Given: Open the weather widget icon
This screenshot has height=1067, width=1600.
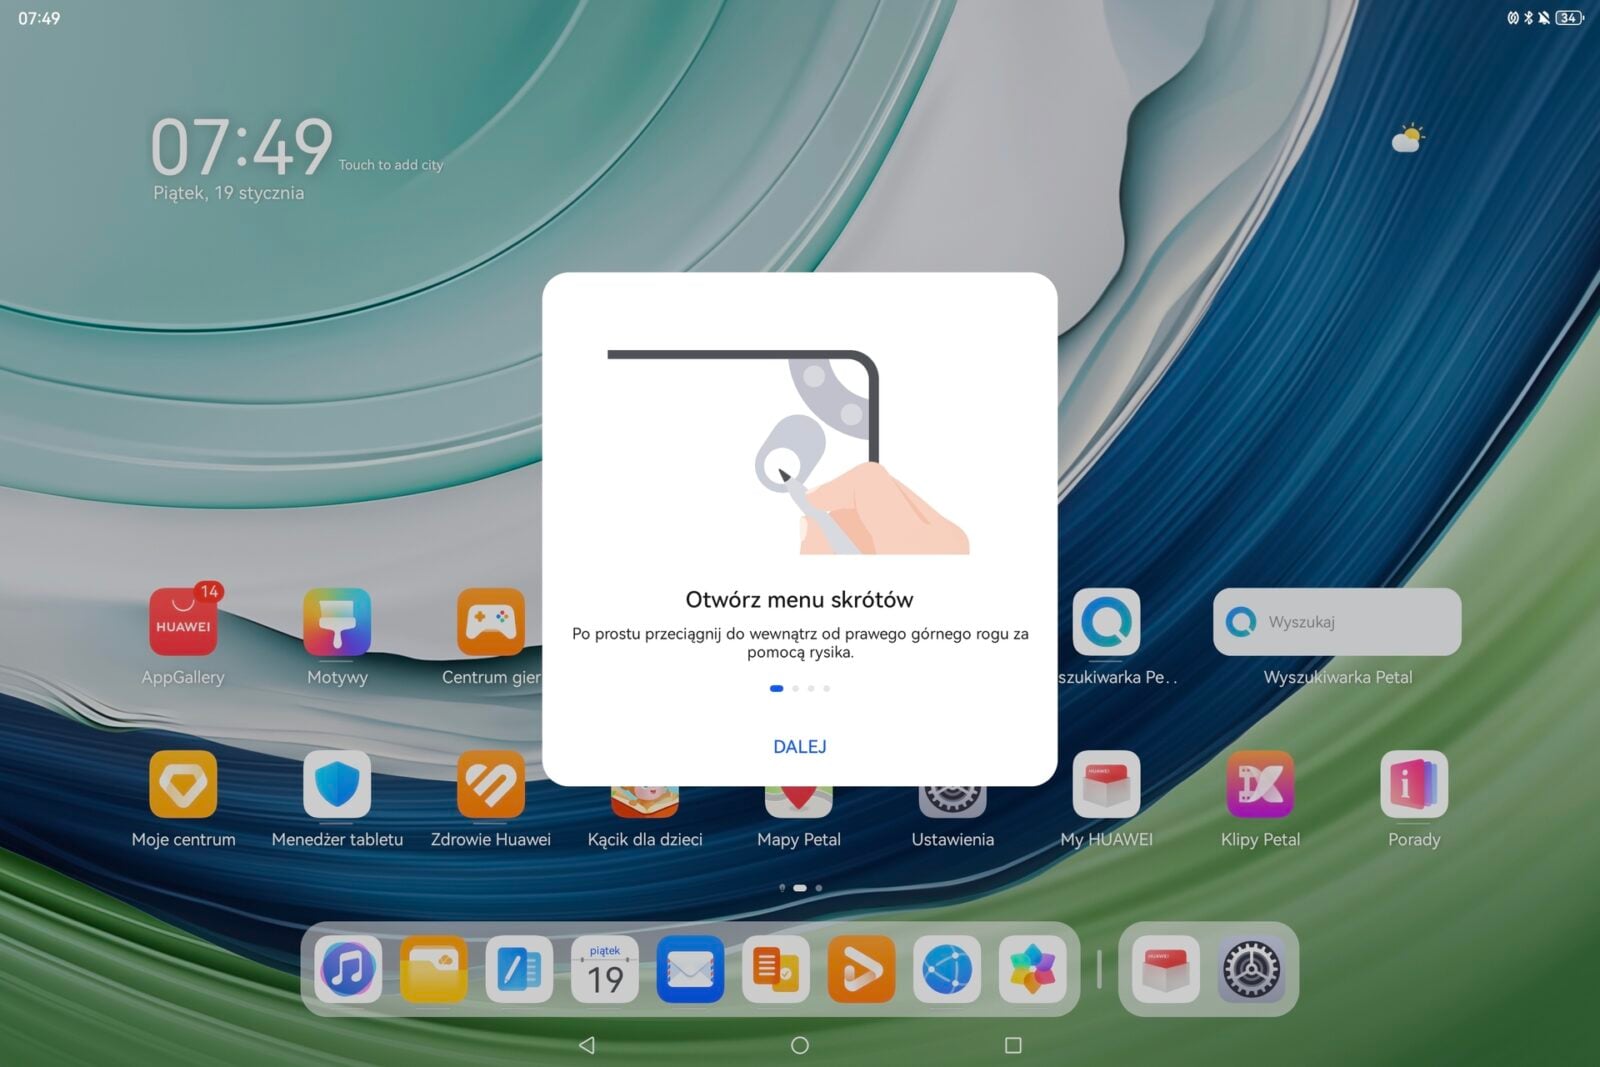Looking at the screenshot, I should pos(1408,139).
